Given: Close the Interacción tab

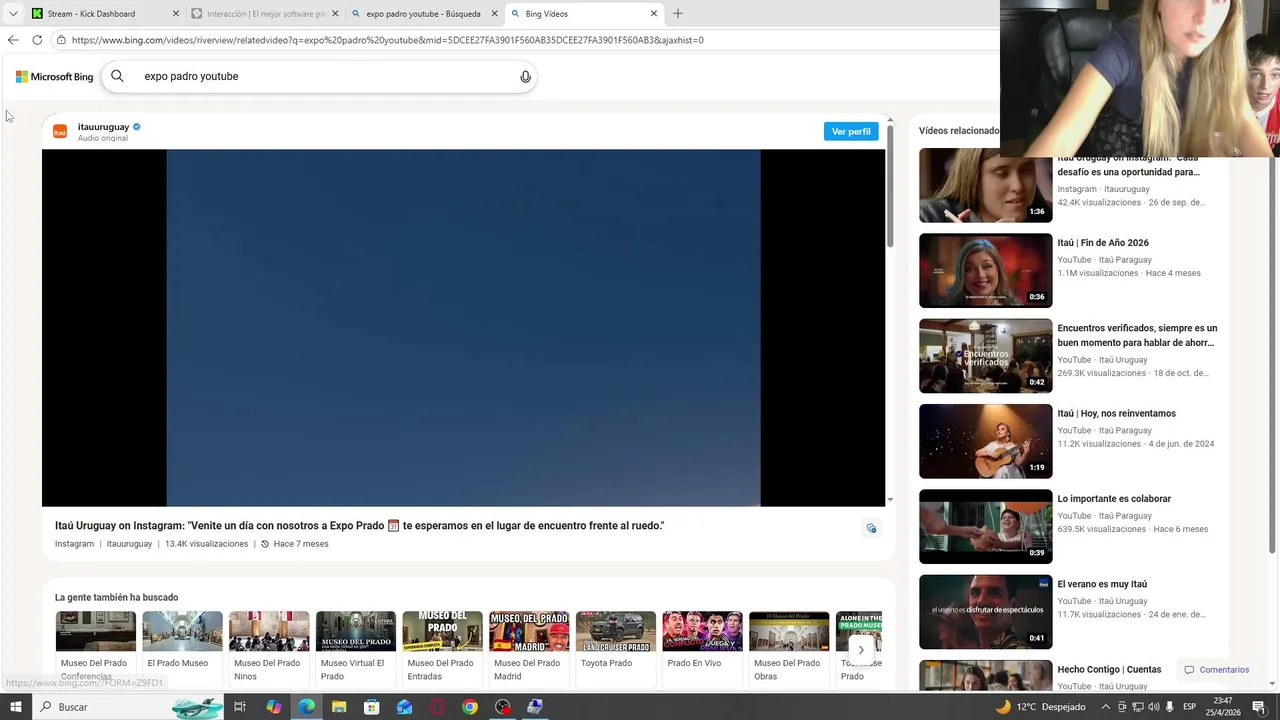Looking at the screenshot, I should click(x=335, y=14).
